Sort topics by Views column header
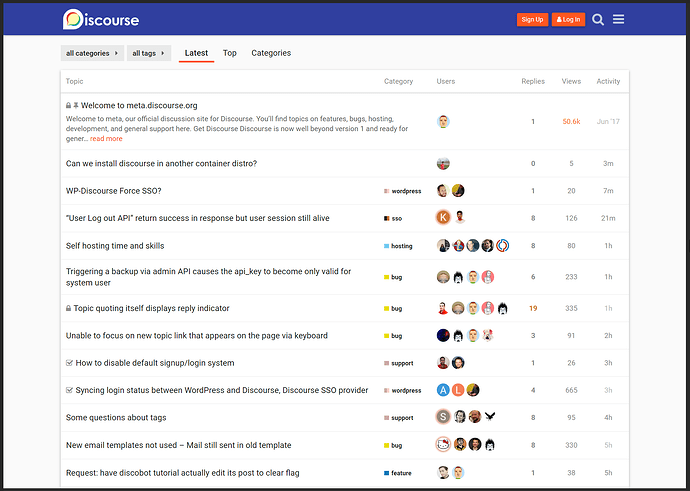This screenshot has height=491, width=690. pos(571,81)
